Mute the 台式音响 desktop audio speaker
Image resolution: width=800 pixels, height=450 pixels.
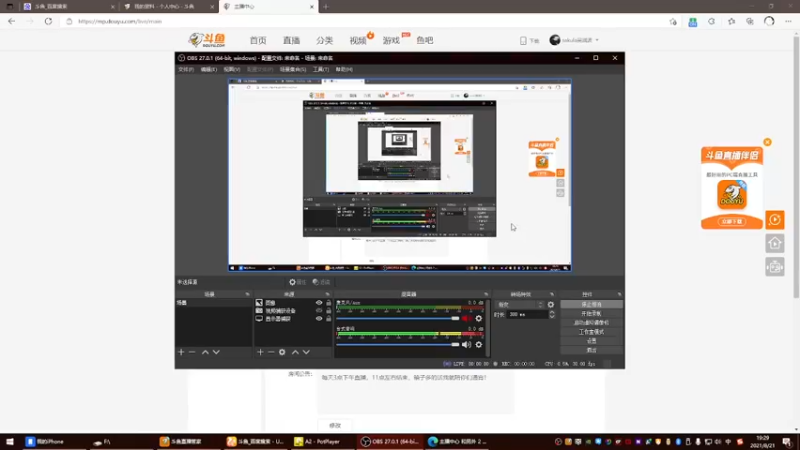coord(466,344)
